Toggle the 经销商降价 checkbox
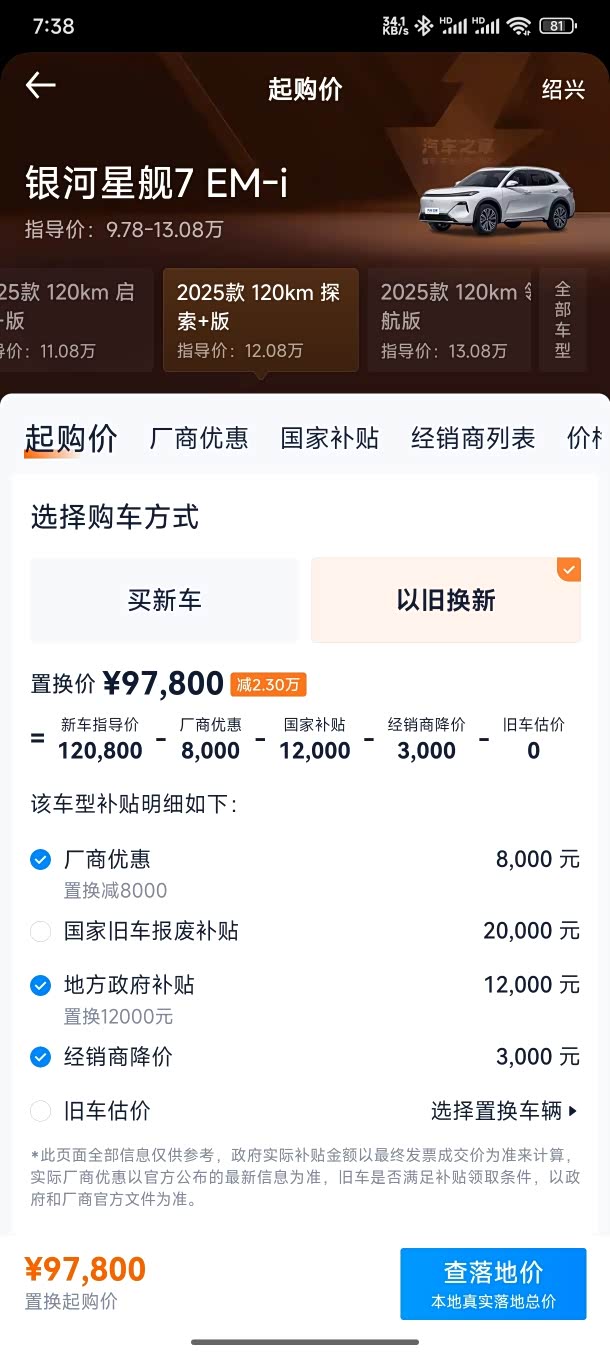Image resolution: width=610 pixels, height=1356 pixels. (40, 1057)
